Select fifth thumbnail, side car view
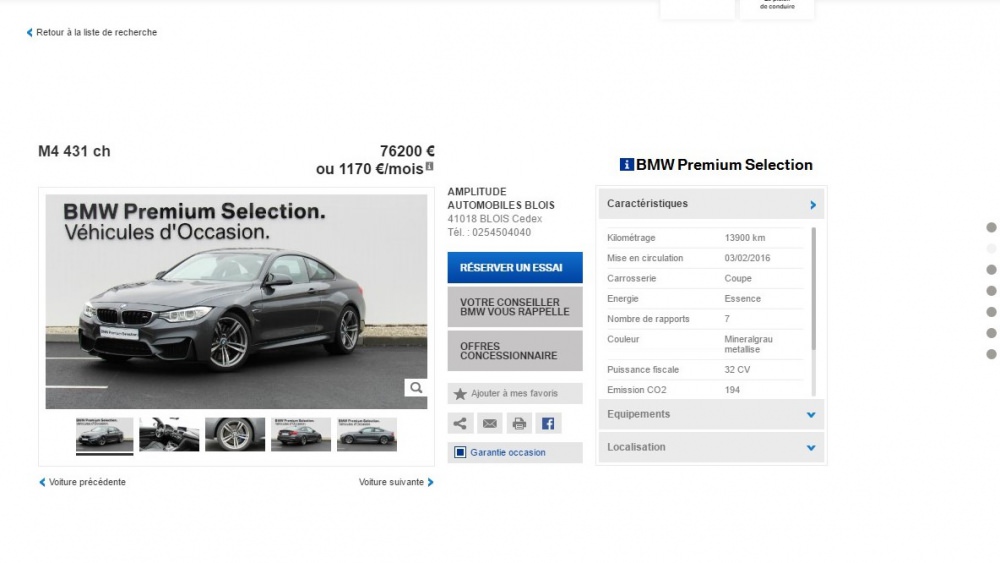Viewport: 1000px width, 563px height. [x=367, y=435]
